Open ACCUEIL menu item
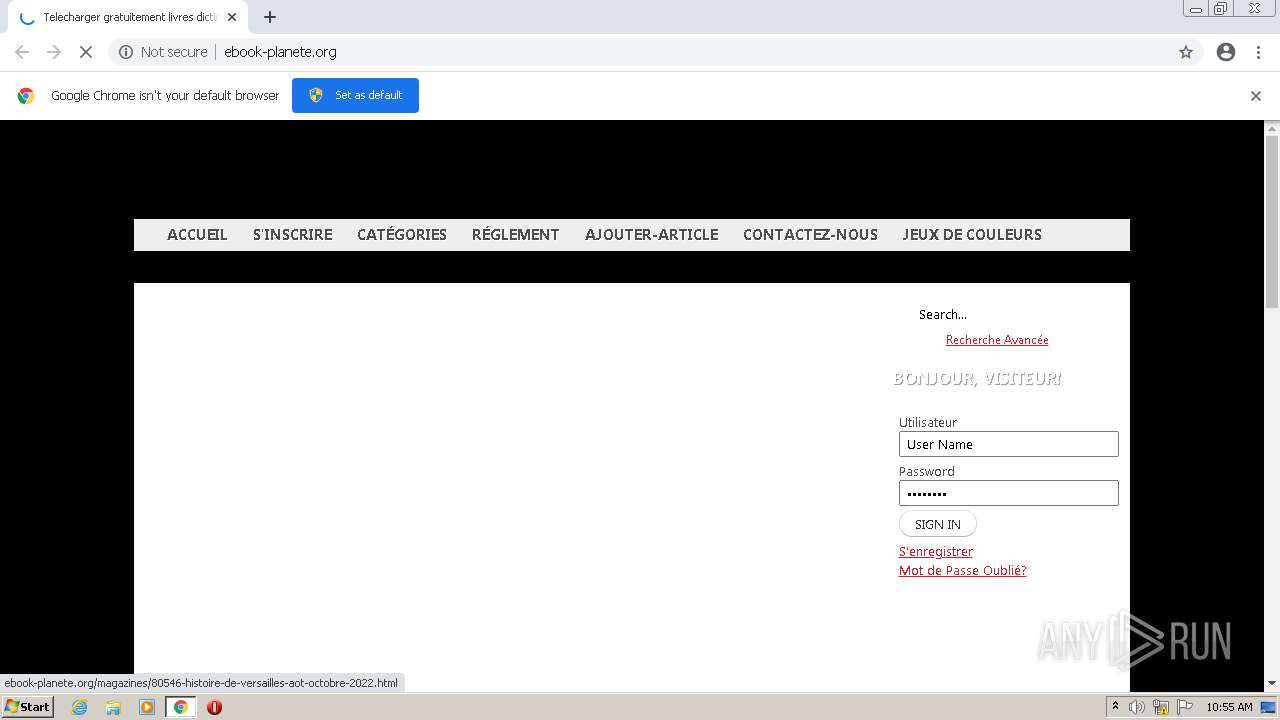The image size is (1280, 720). [197, 234]
